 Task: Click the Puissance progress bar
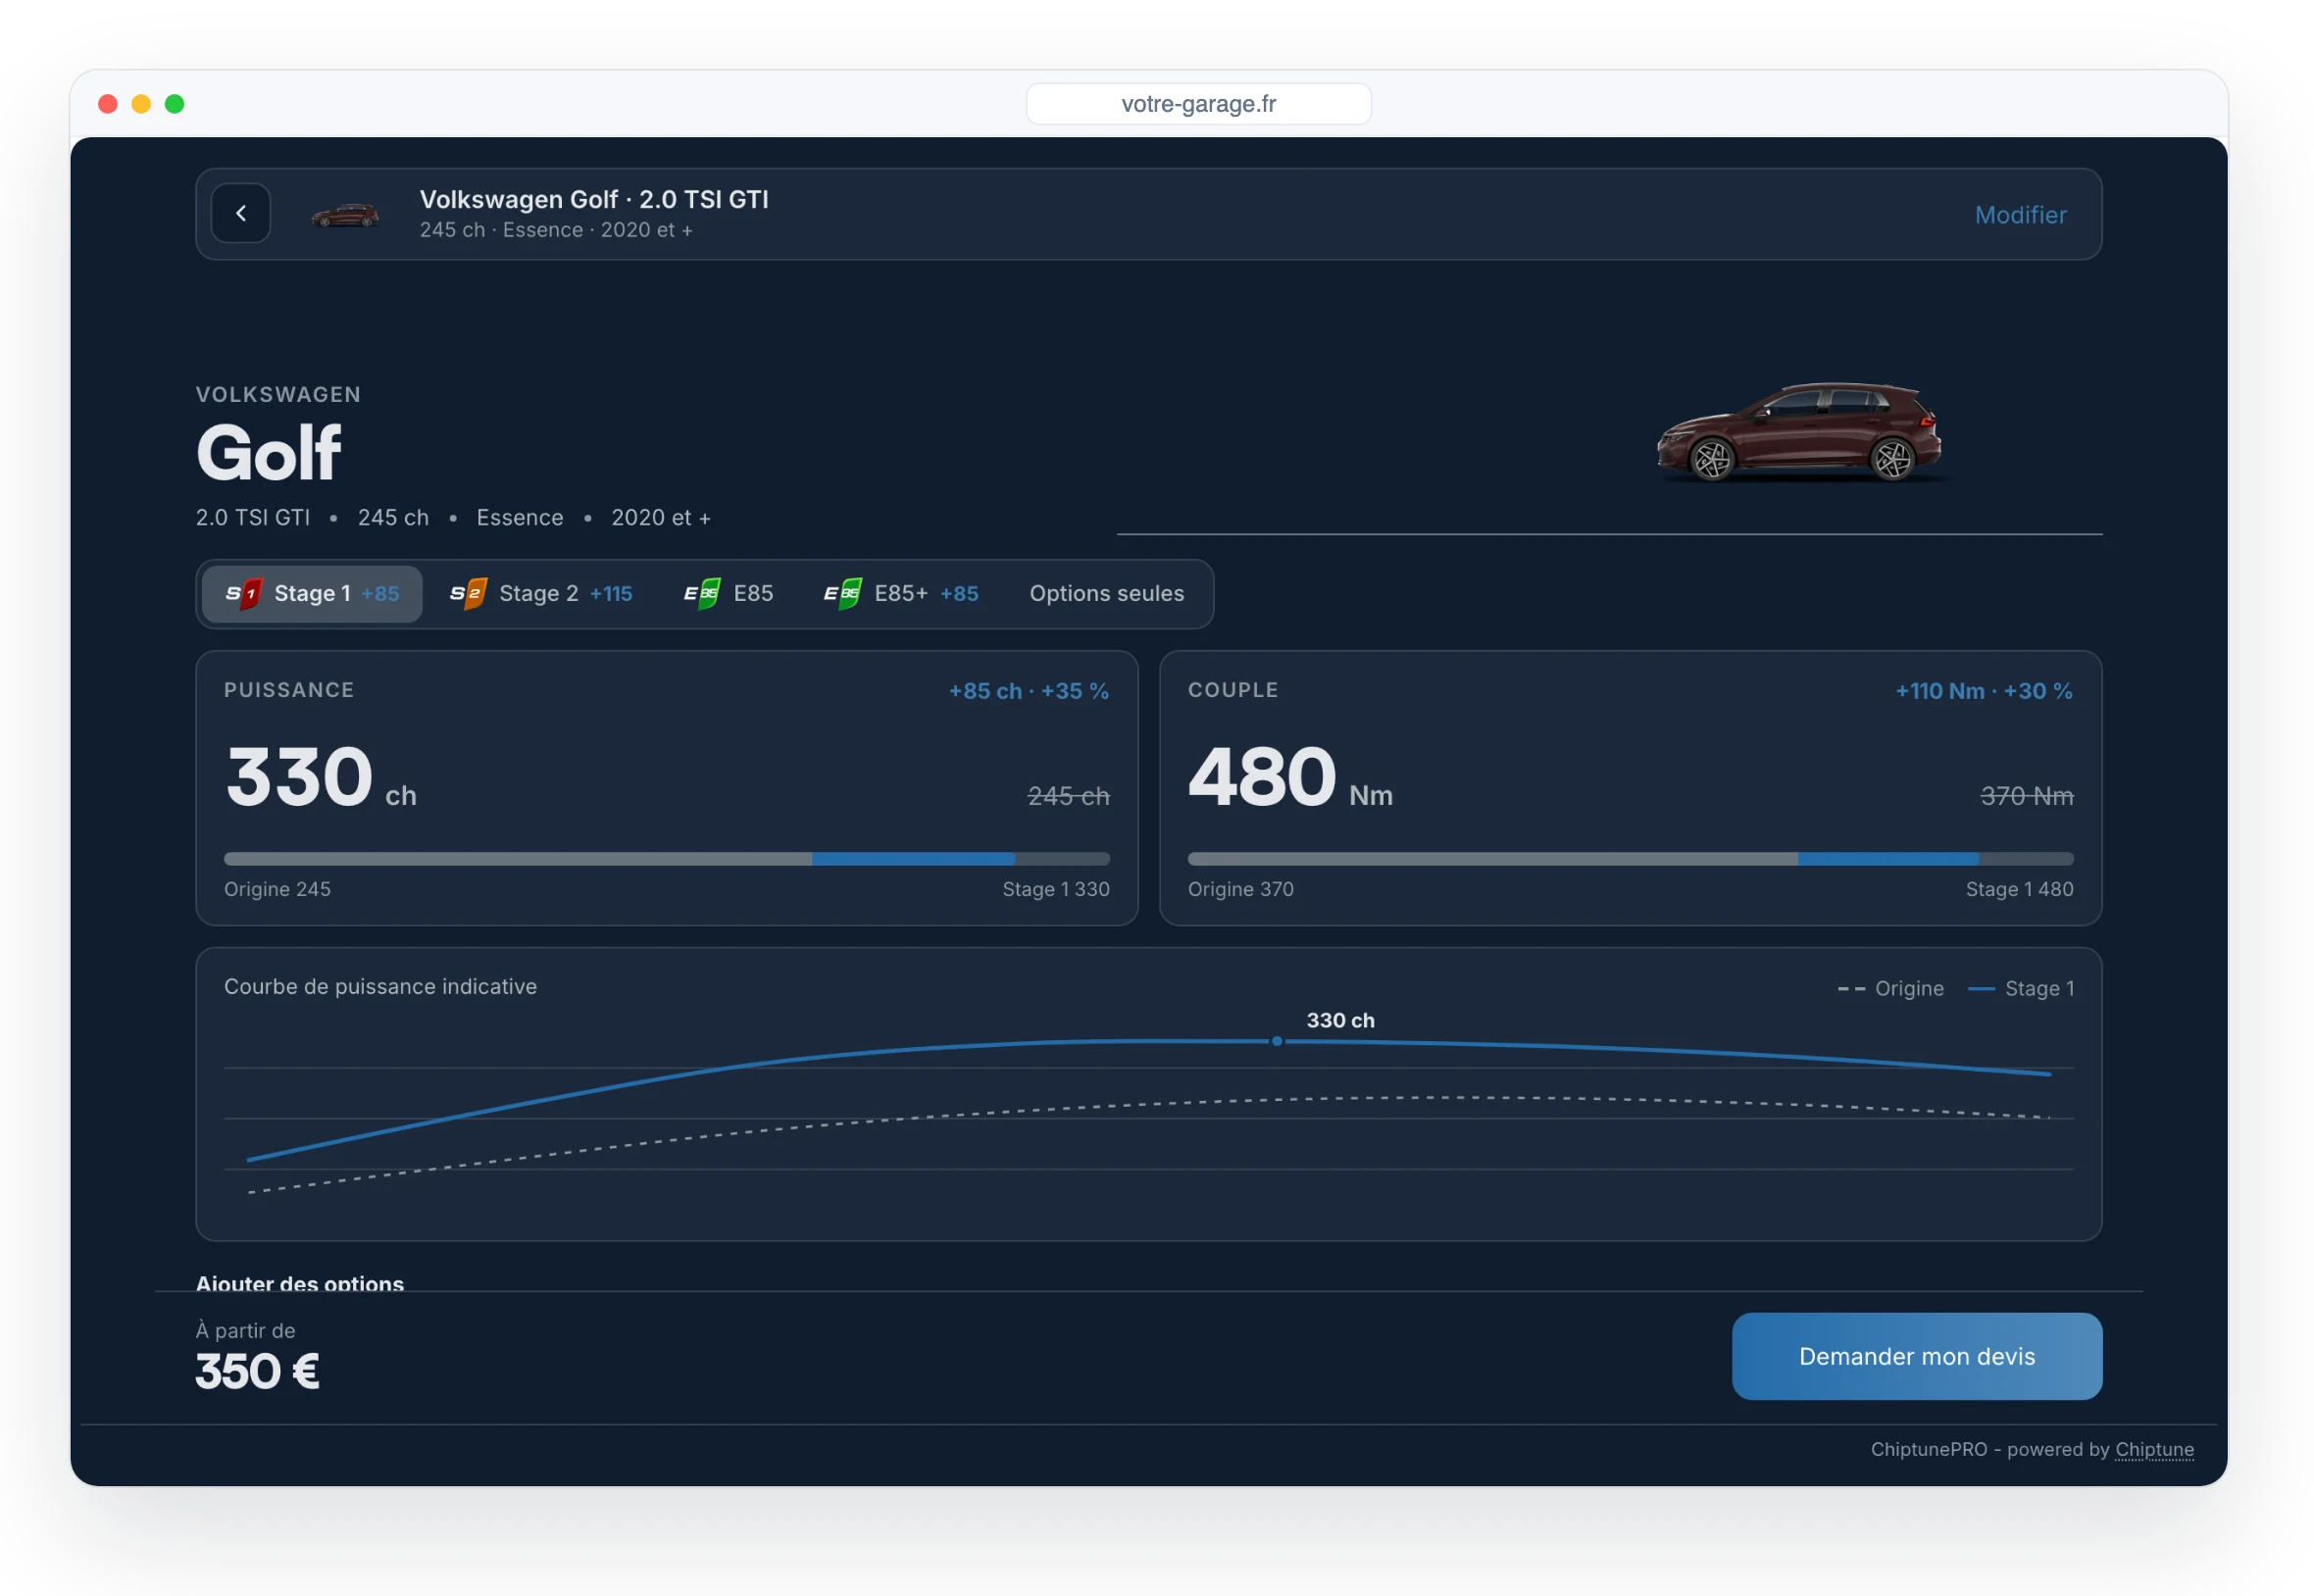click(667, 859)
